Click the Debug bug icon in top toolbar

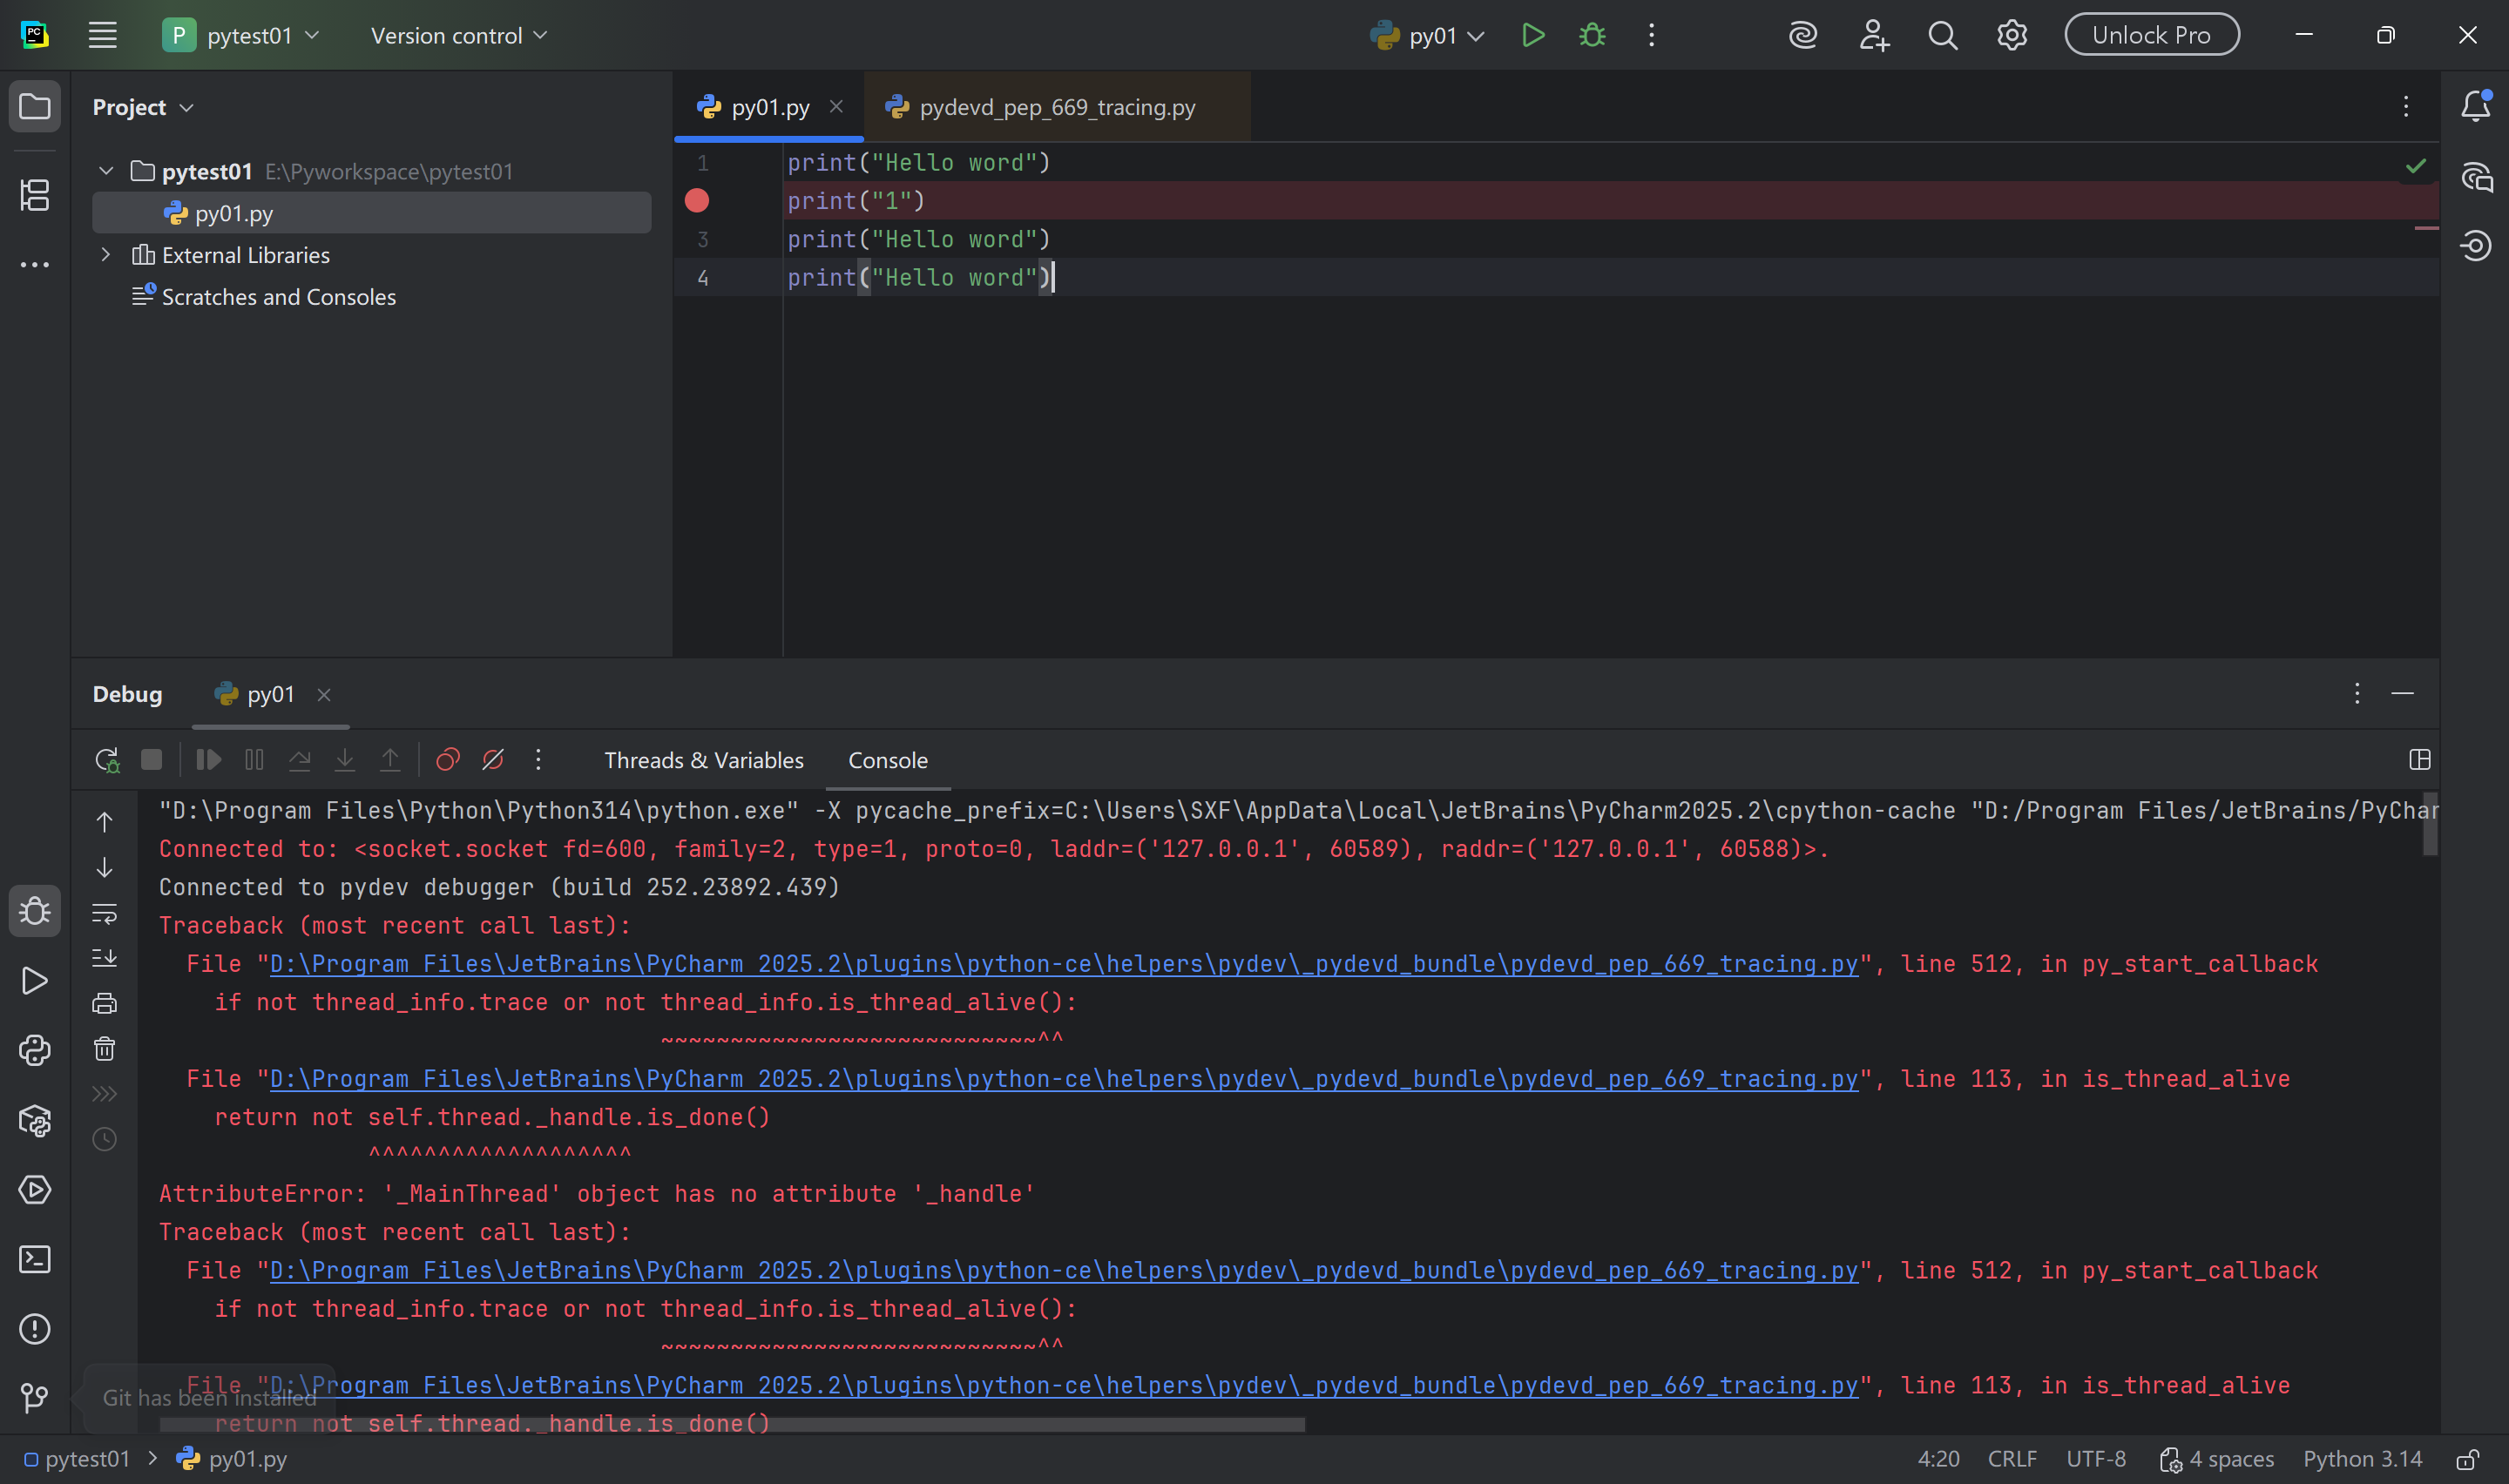click(x=1592, y=36)
